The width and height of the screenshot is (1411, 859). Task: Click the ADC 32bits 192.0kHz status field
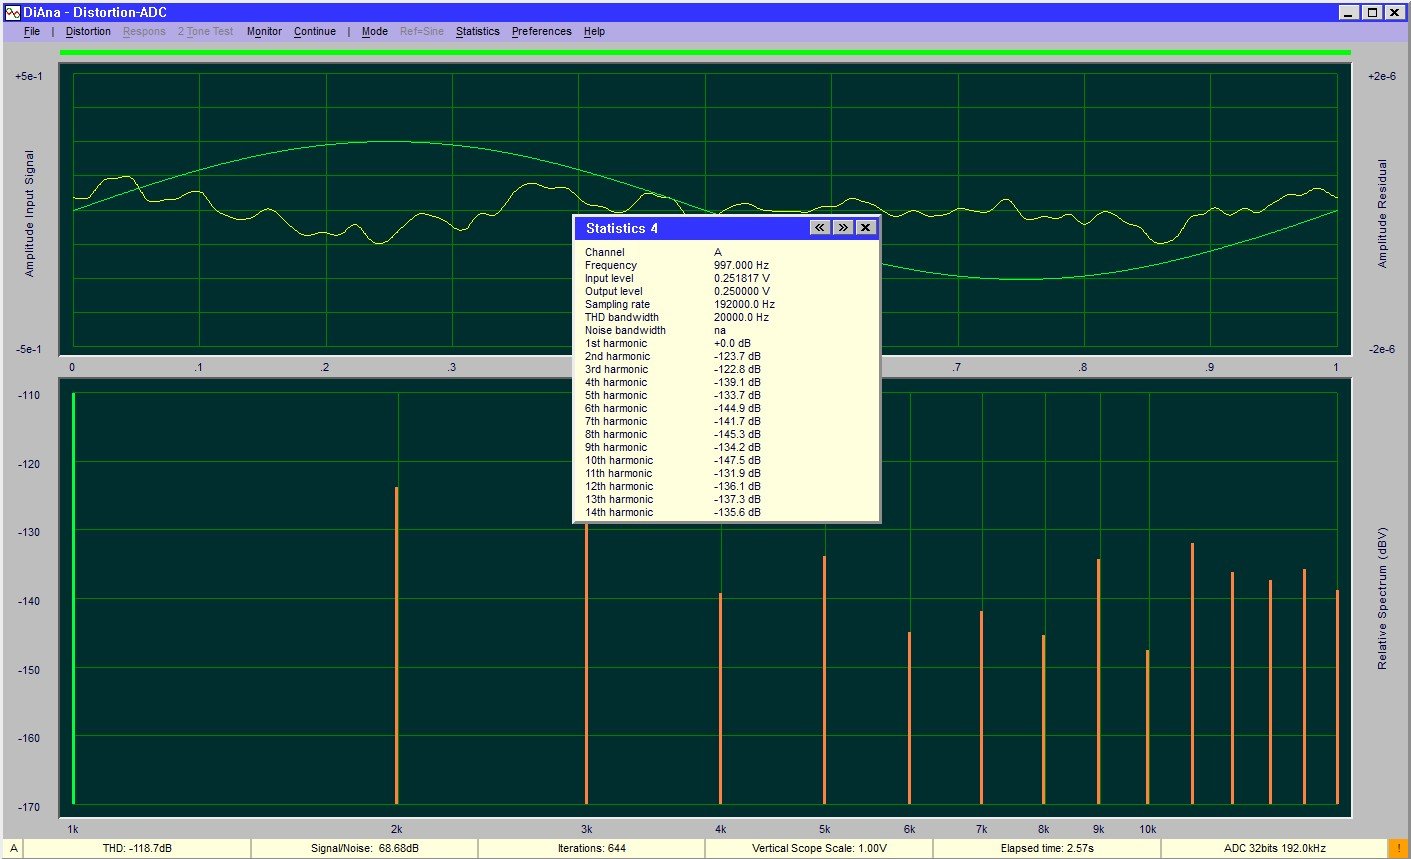pos(1274,848)
